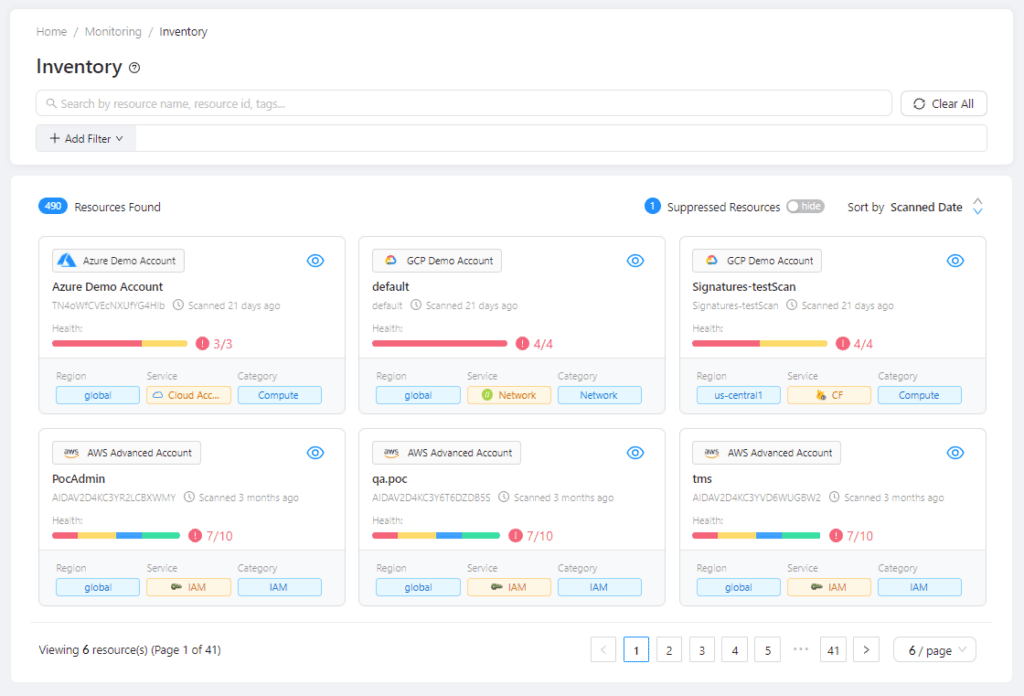1024x696 pixels.
Task: Open the 6 / page size dropdown
Action: tap(935, 650)
